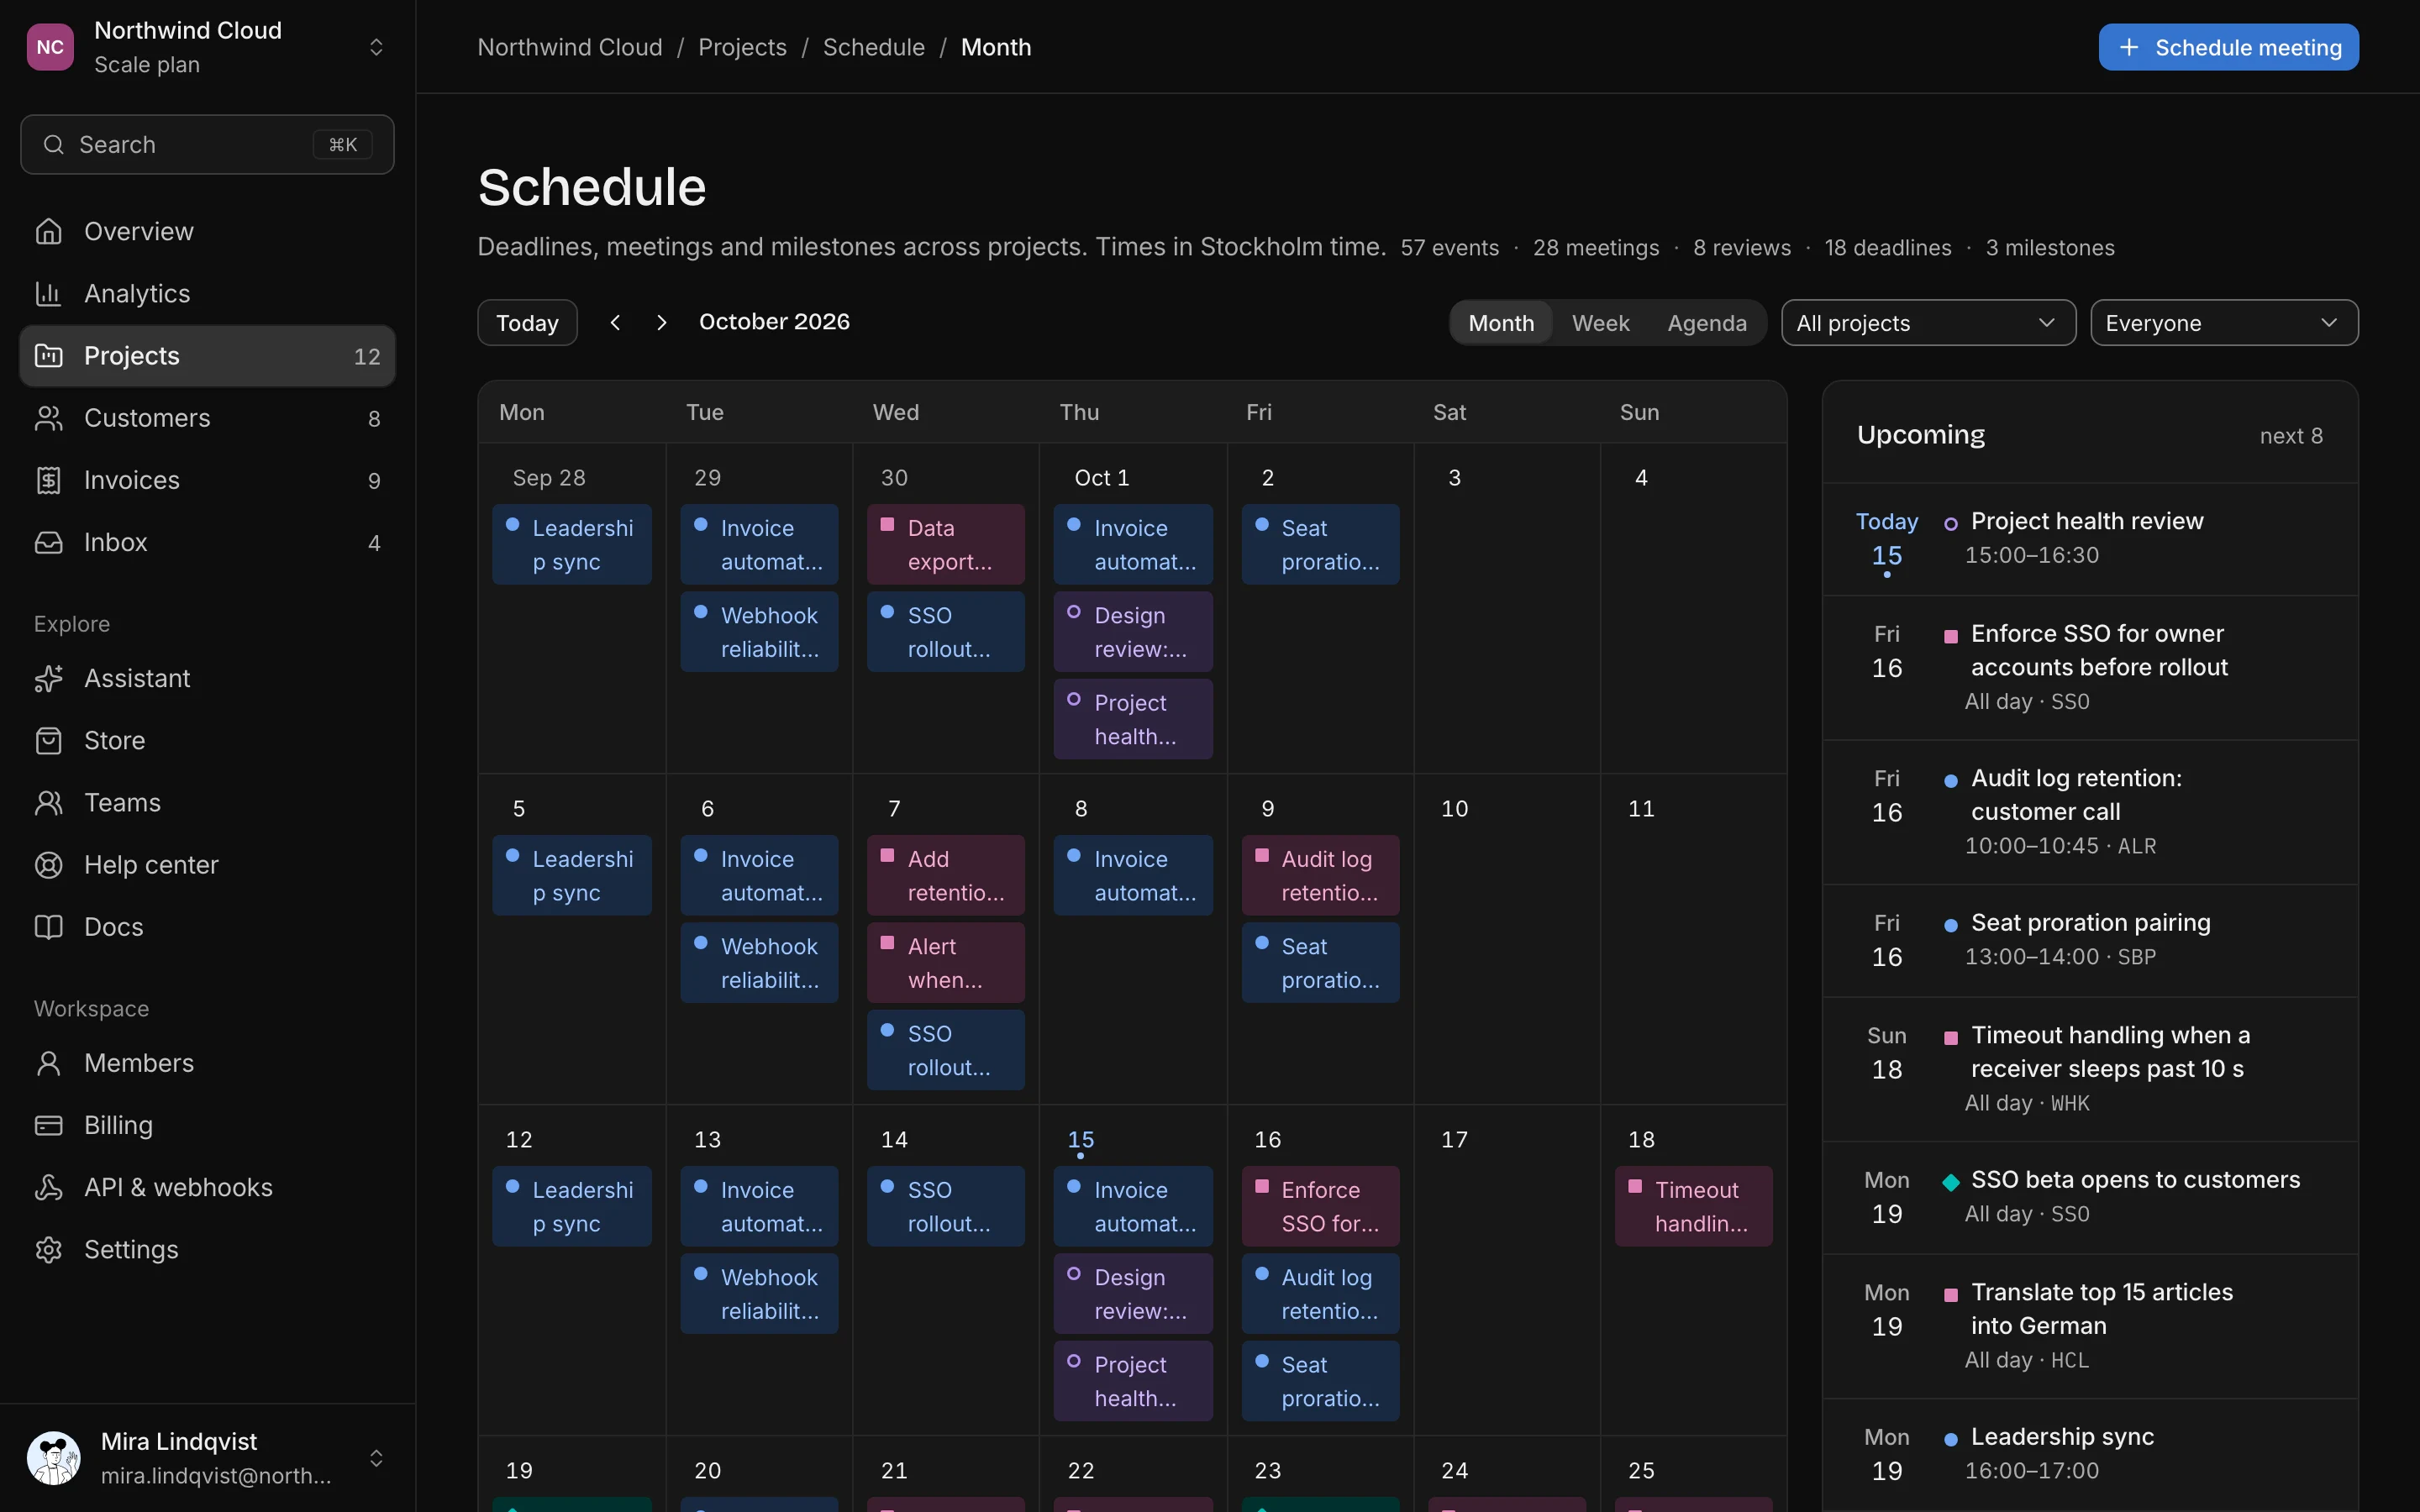Open Timeout handling event on Oct 18
2420x1512 pixels.
[x=1693, y=1207]
